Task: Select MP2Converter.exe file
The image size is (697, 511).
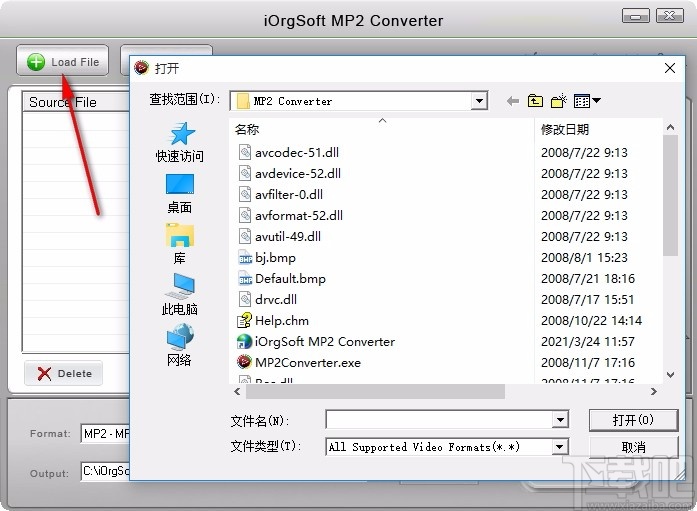Action: (308, 363)
